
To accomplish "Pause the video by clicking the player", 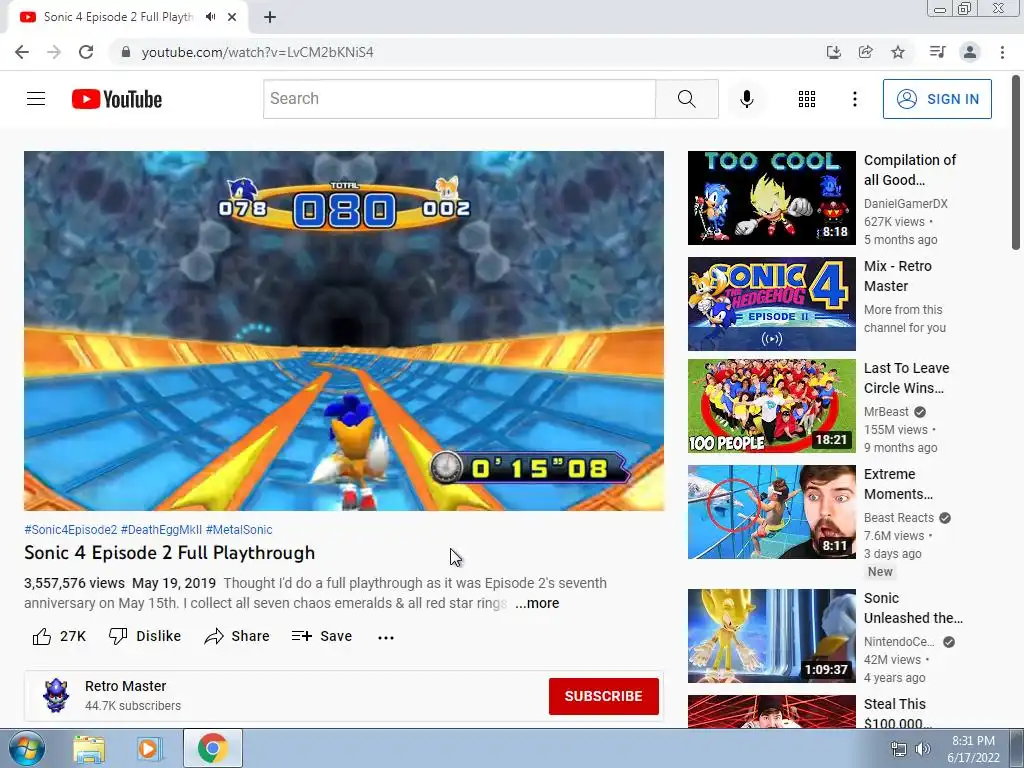I will click(x=344, y=331).
